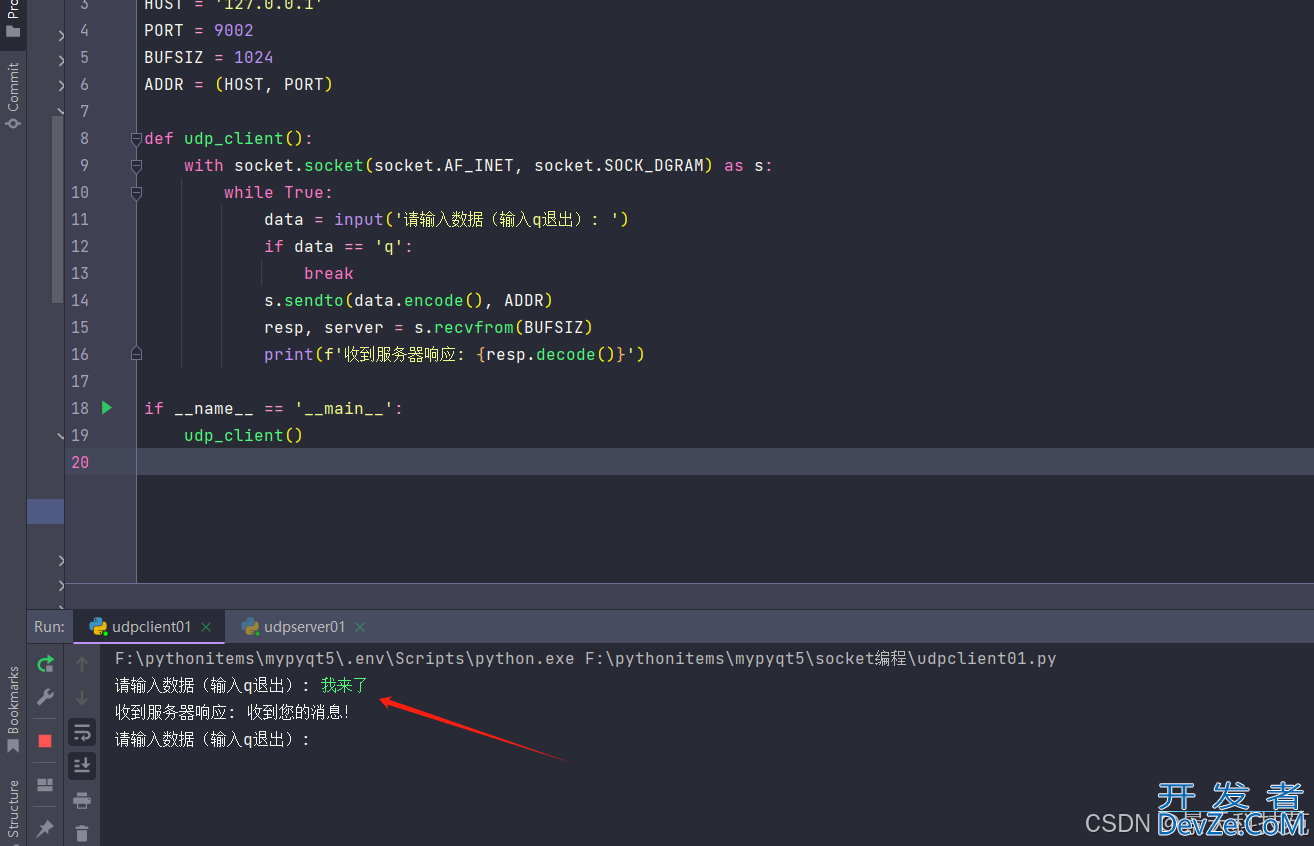Open the Project tool window folder icon
Image resolution: width=1314 pixels, height=846 pixels.
coord(13,31)
